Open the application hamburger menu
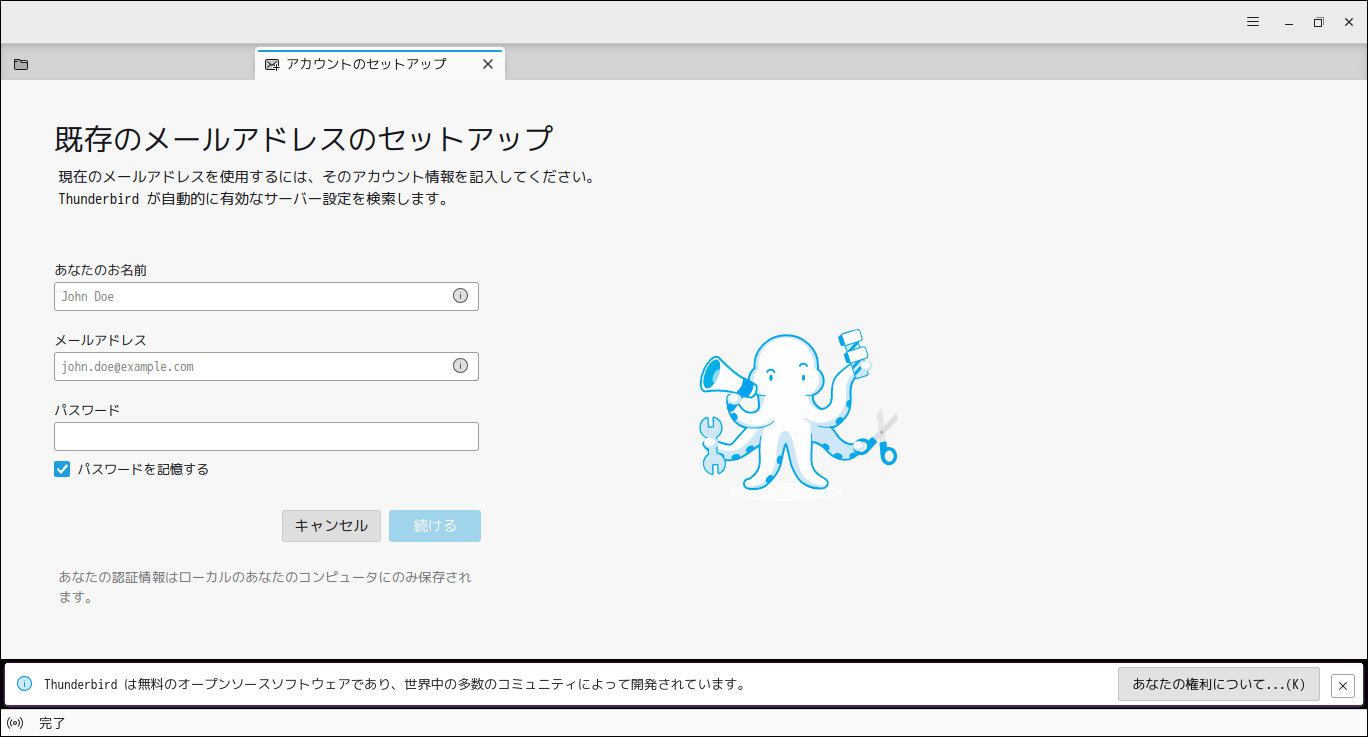Screen dimensions: 1368x737 1252,21
